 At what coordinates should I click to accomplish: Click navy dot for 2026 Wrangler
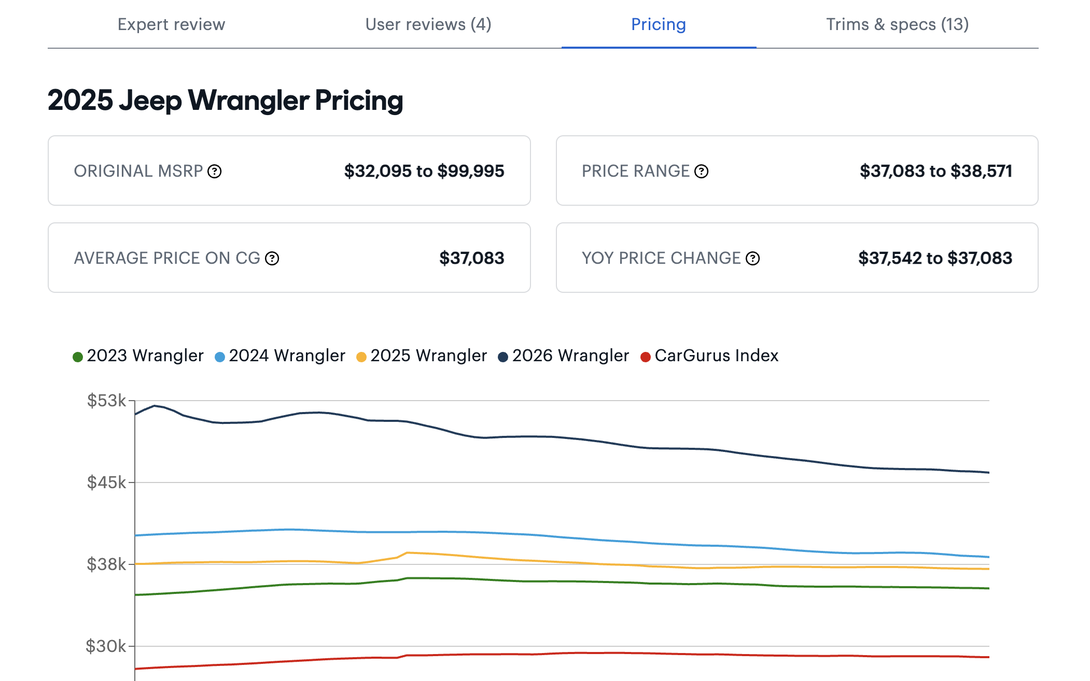503,357
